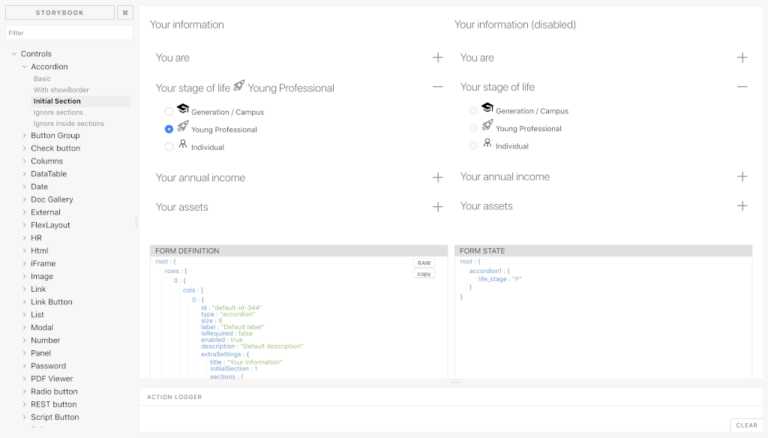Click the rocket icon beside the Young Professional option in the left form
768x438 pixels.
pos(183,126)
